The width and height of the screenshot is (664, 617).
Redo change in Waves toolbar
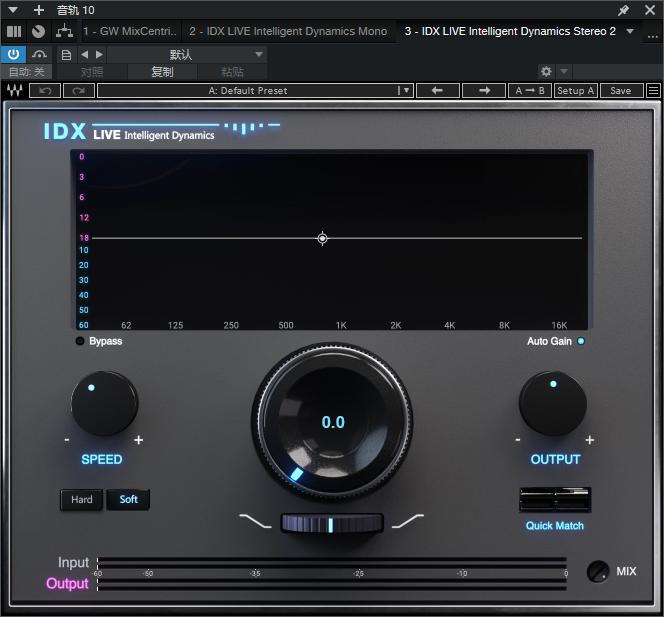(x=79, y=91)
